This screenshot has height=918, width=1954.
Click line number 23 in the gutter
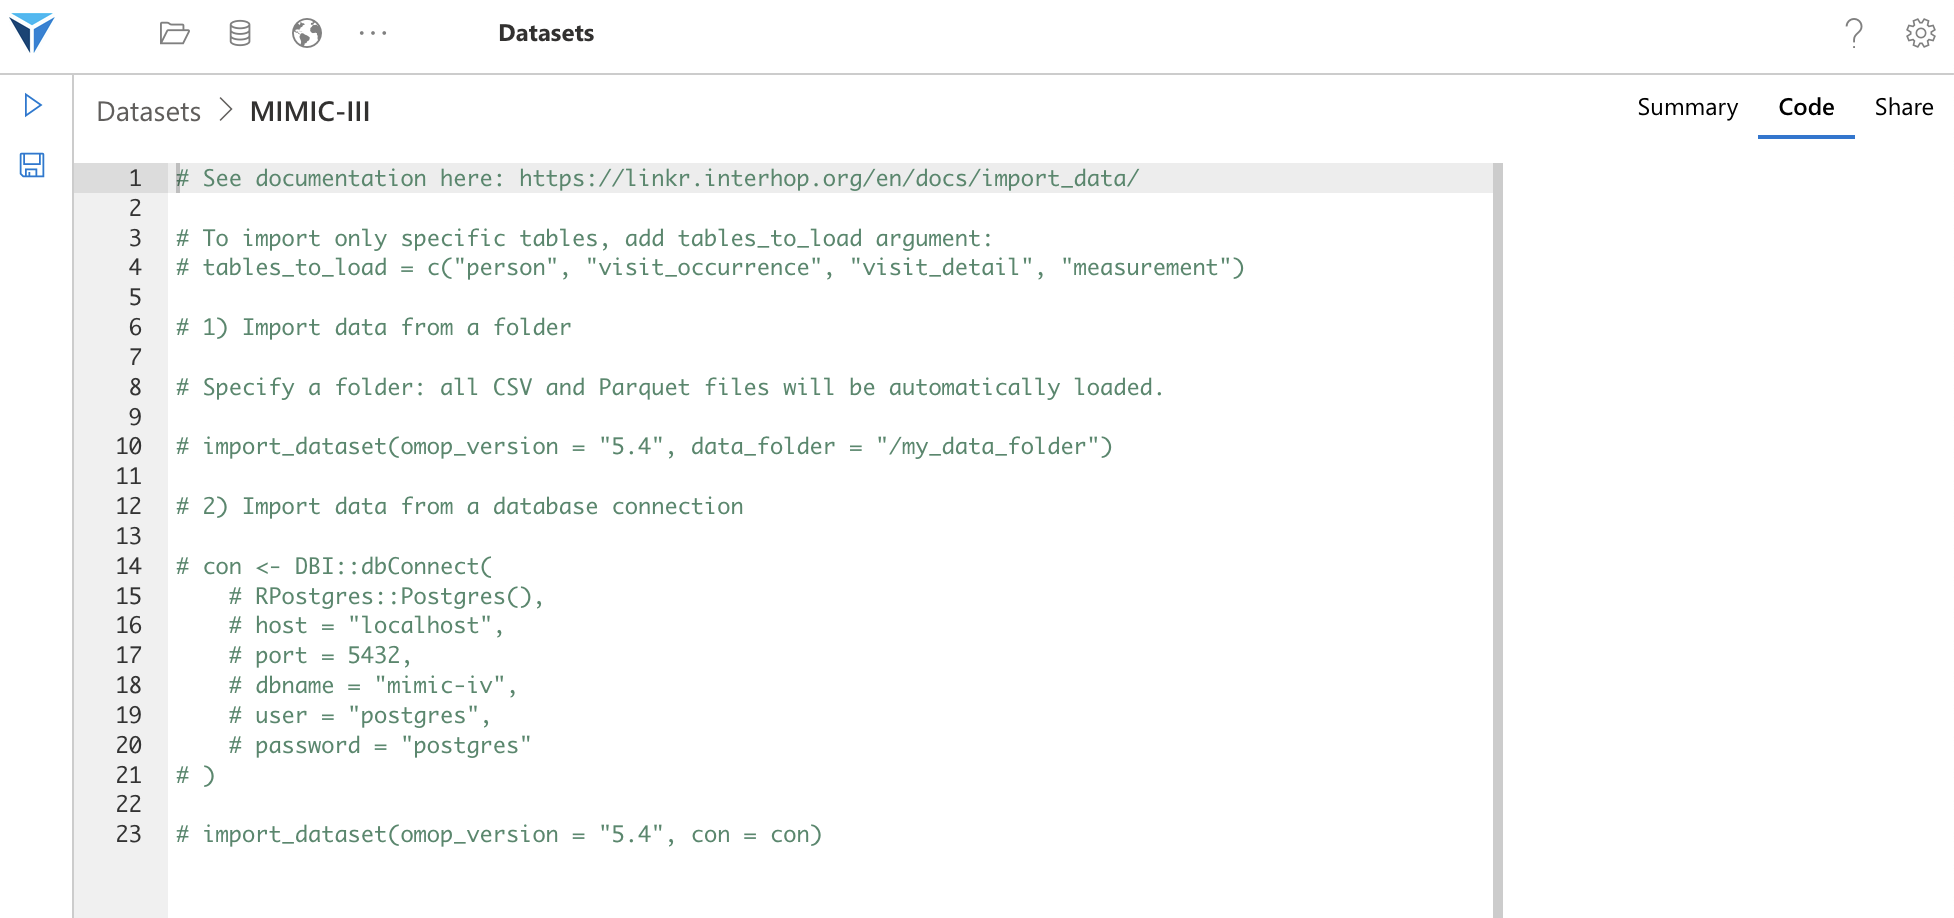(128, 834)
